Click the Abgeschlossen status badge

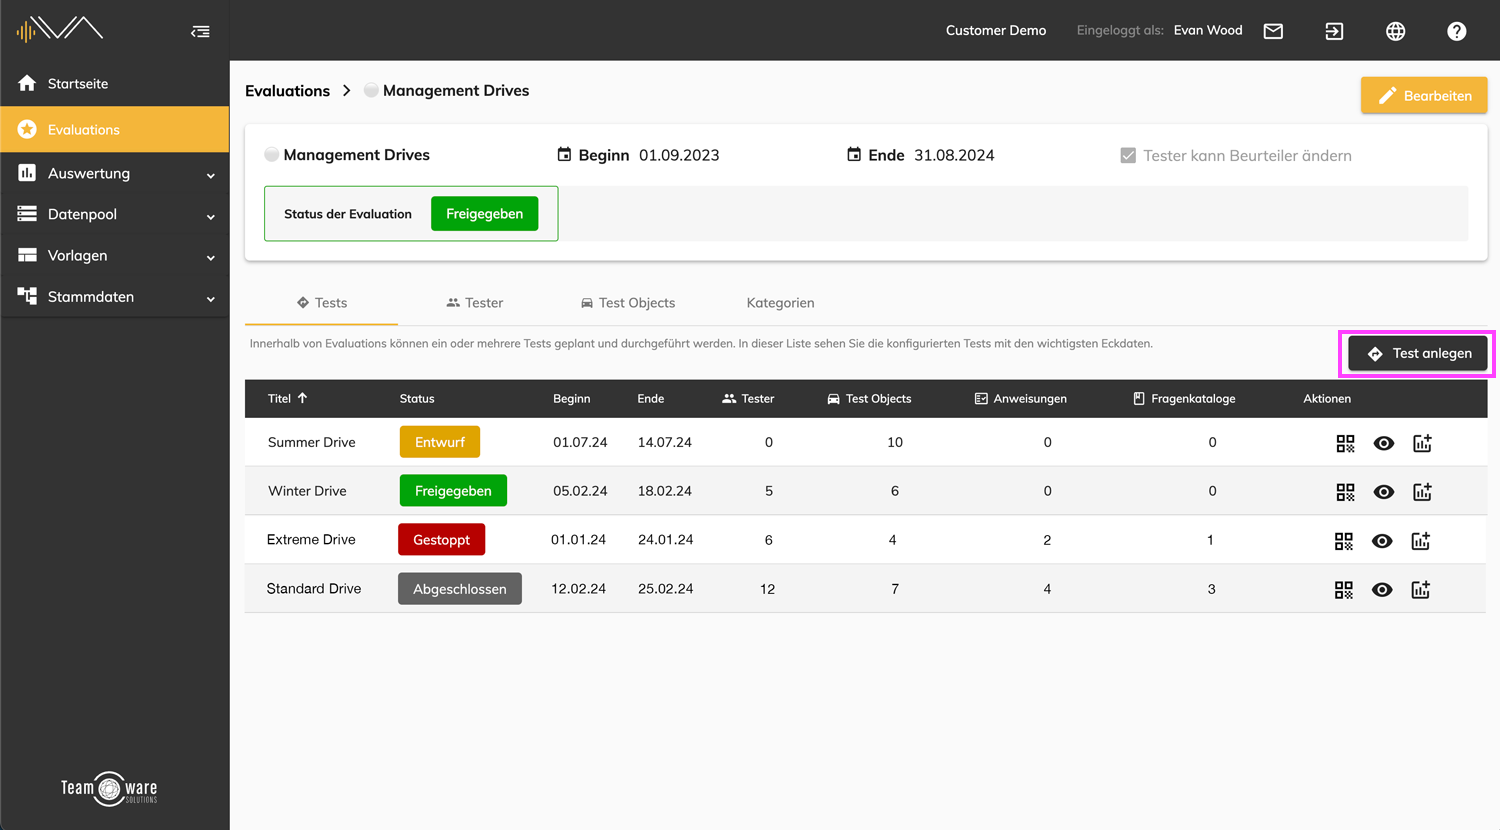pyautogui.click(x=460, y=589)
